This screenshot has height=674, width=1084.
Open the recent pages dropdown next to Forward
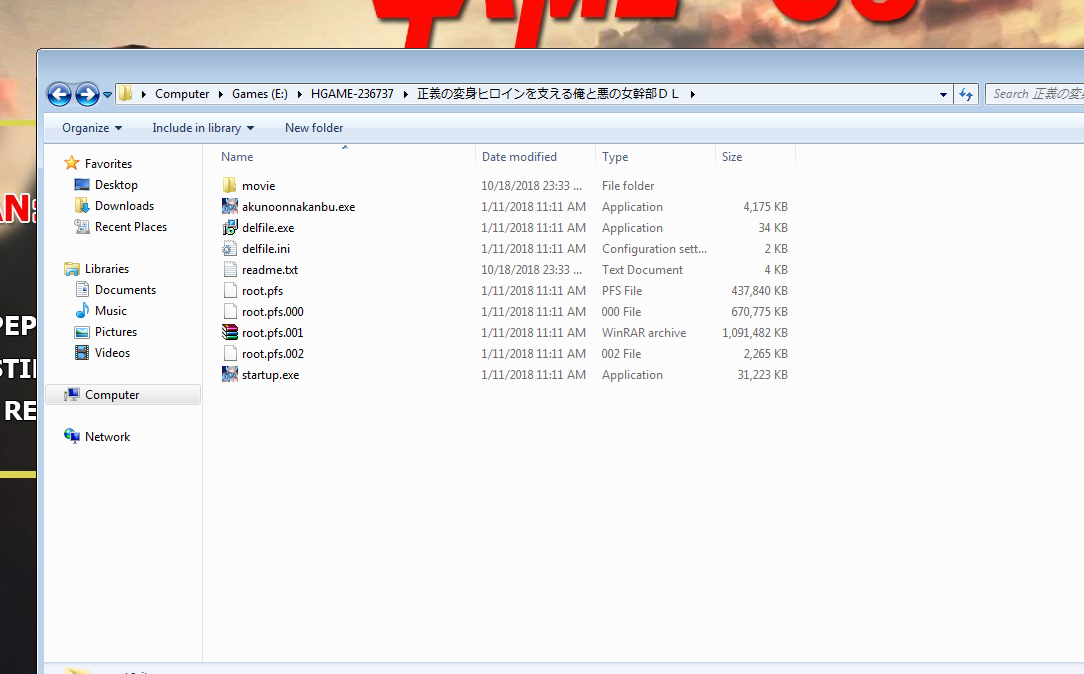(x=107, y=95)
